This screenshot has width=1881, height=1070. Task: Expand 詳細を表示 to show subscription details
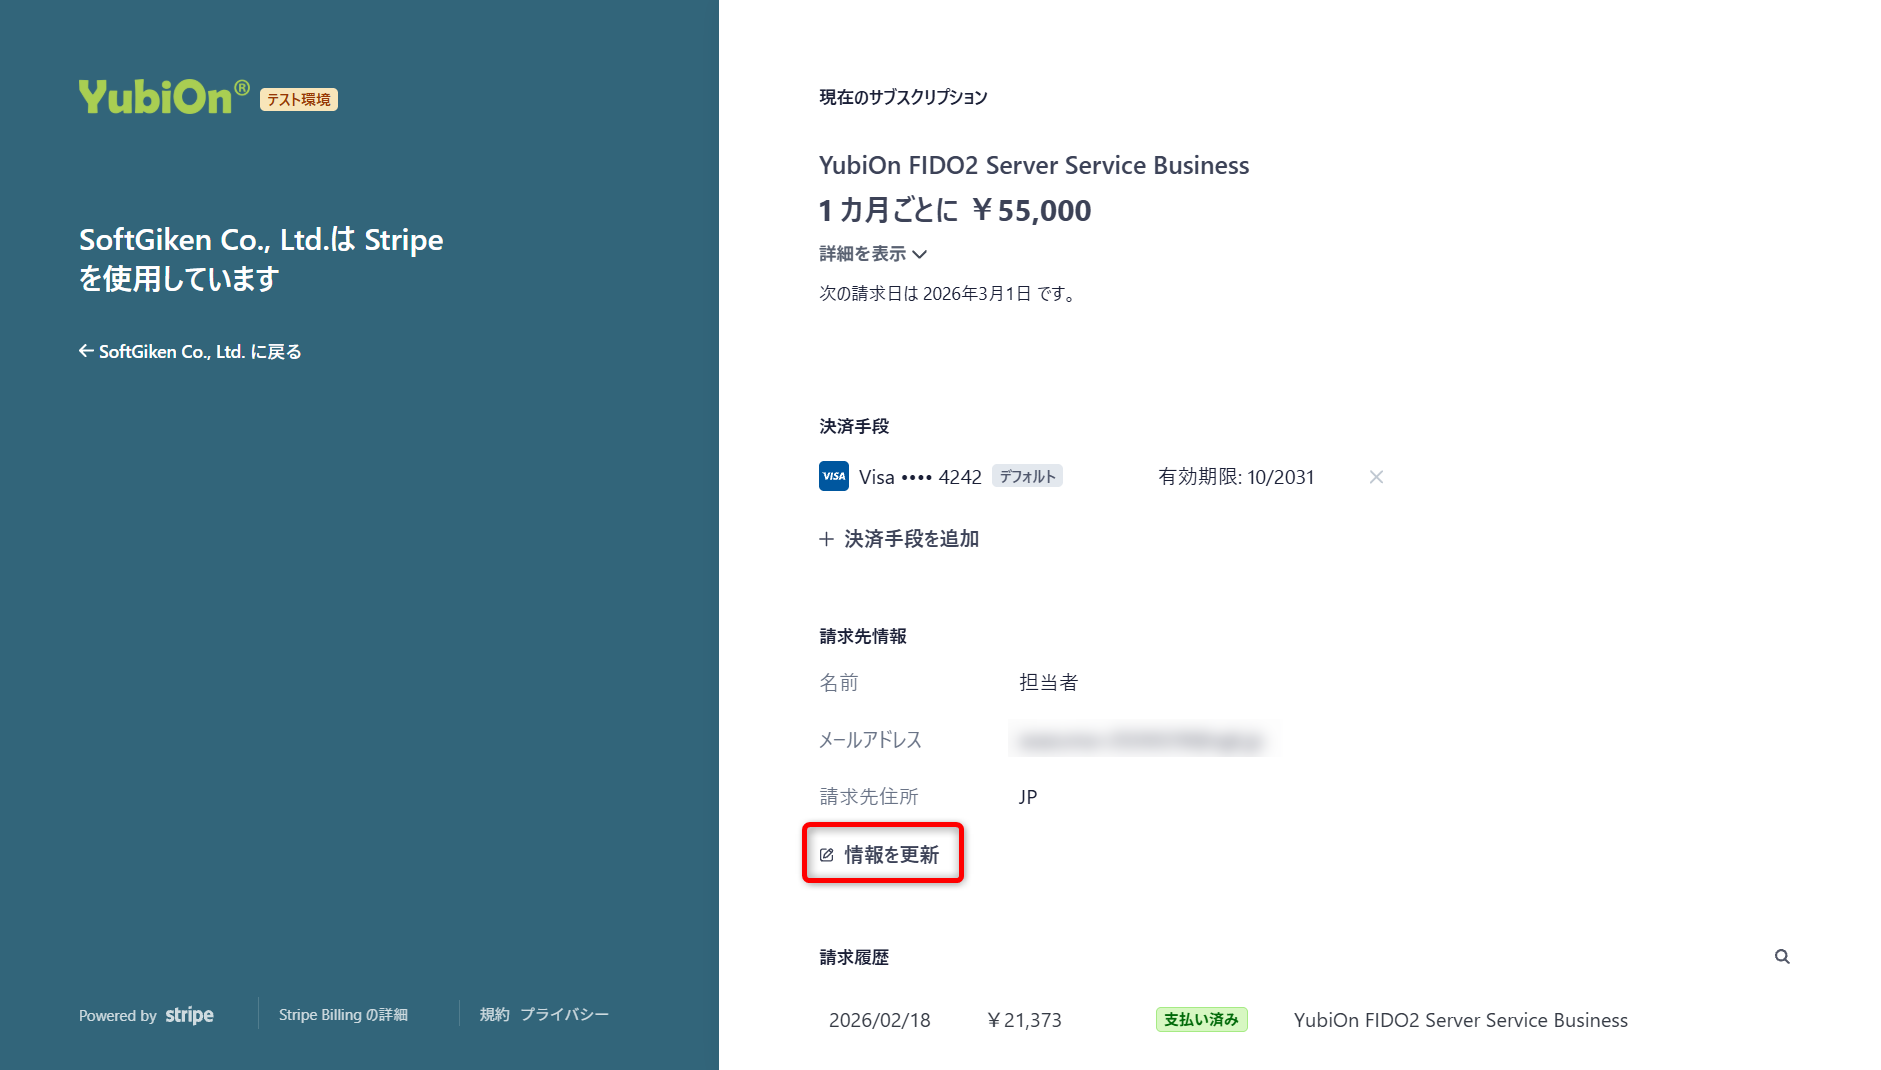865,253
